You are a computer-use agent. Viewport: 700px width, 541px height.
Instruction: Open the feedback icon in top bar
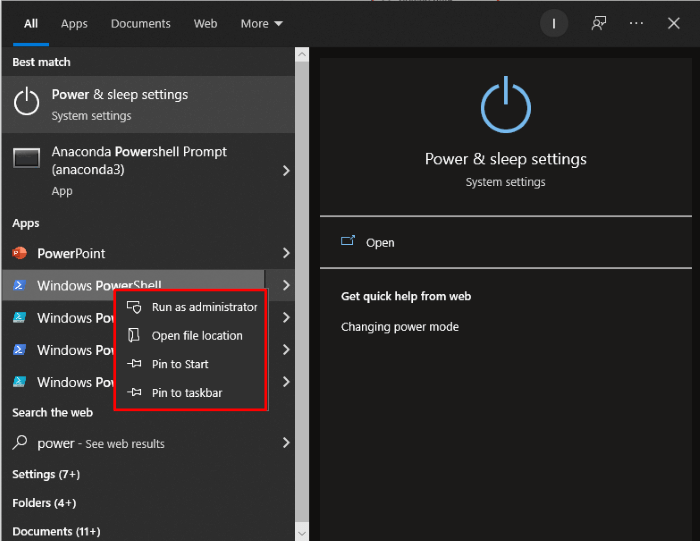(599, 23)
